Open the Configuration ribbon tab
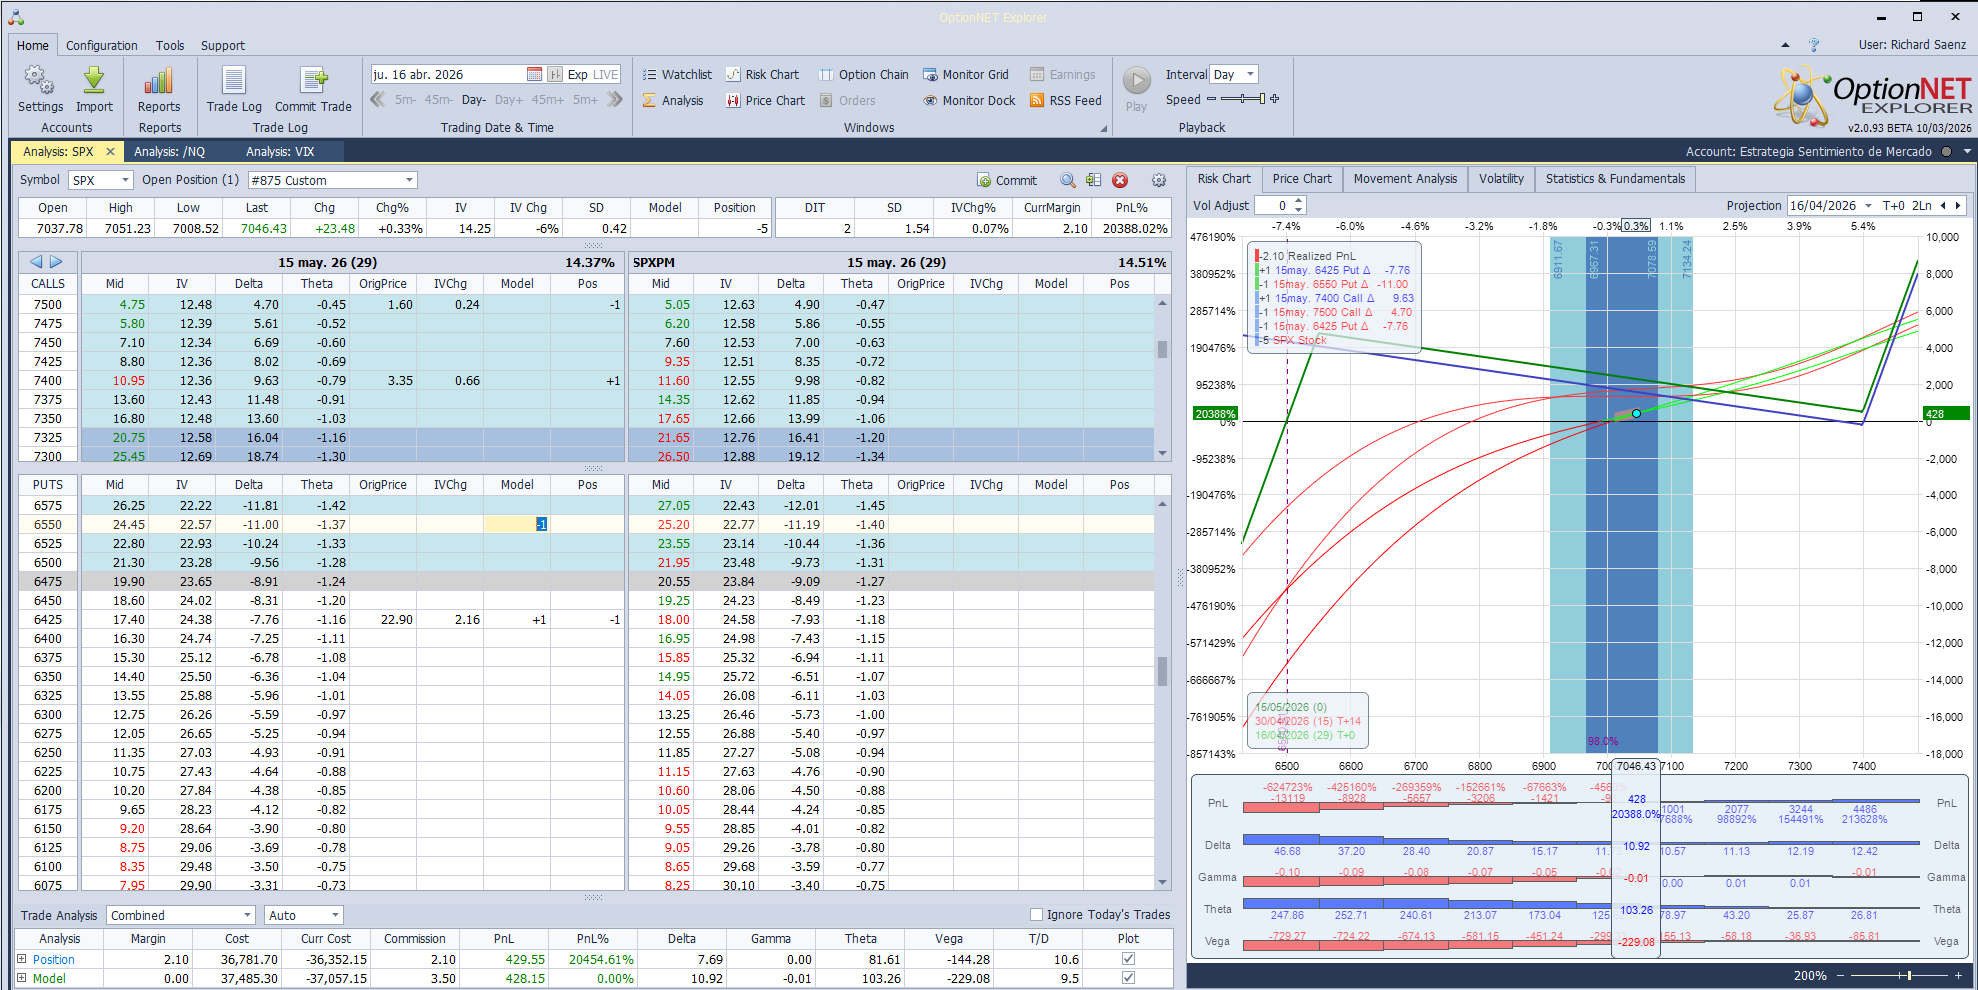Image resolution: width=1978 pixels, height=990 pixels. pyautogui.click(x=102, y=45)
